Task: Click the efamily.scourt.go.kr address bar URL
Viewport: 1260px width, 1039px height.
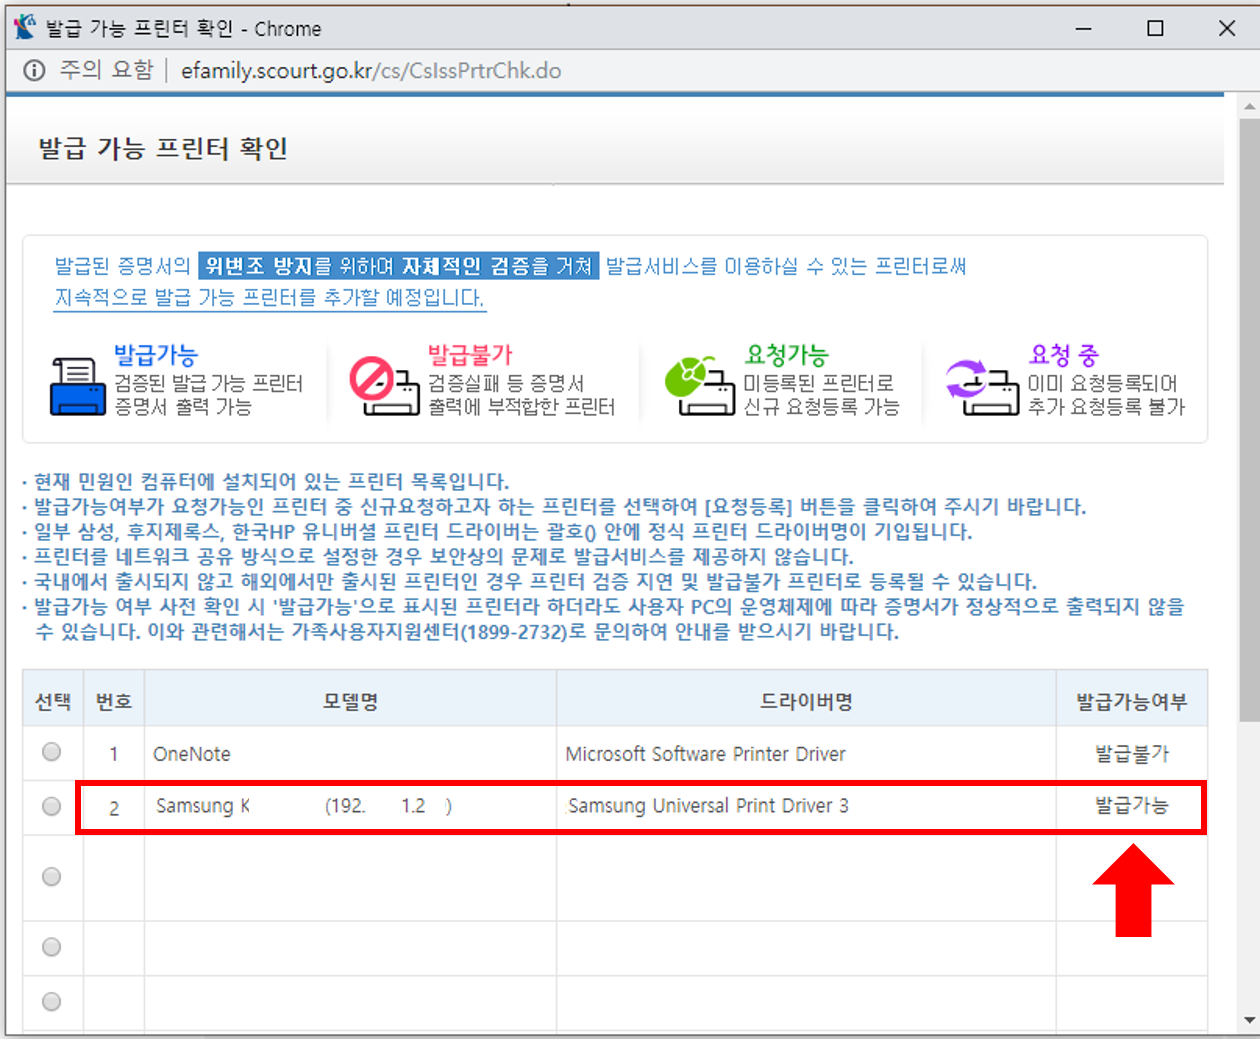Action: 370,71
